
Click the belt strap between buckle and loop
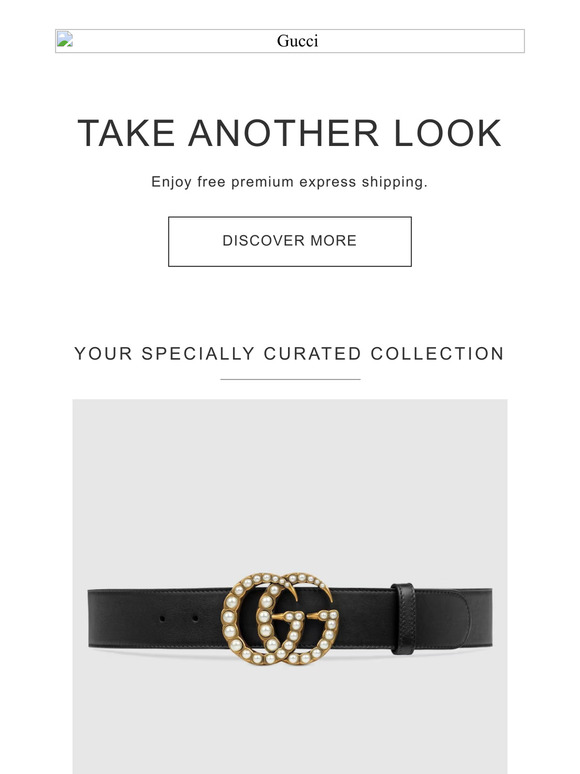click(x=365, y=618)
